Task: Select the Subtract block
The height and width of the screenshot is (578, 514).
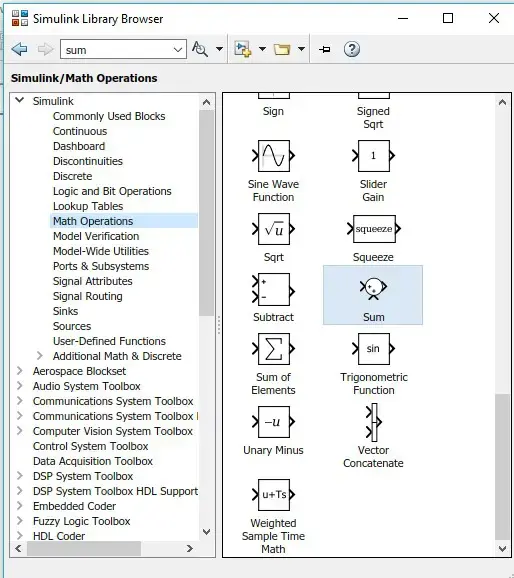Action: pyautogui.click(x=273, y=289)
